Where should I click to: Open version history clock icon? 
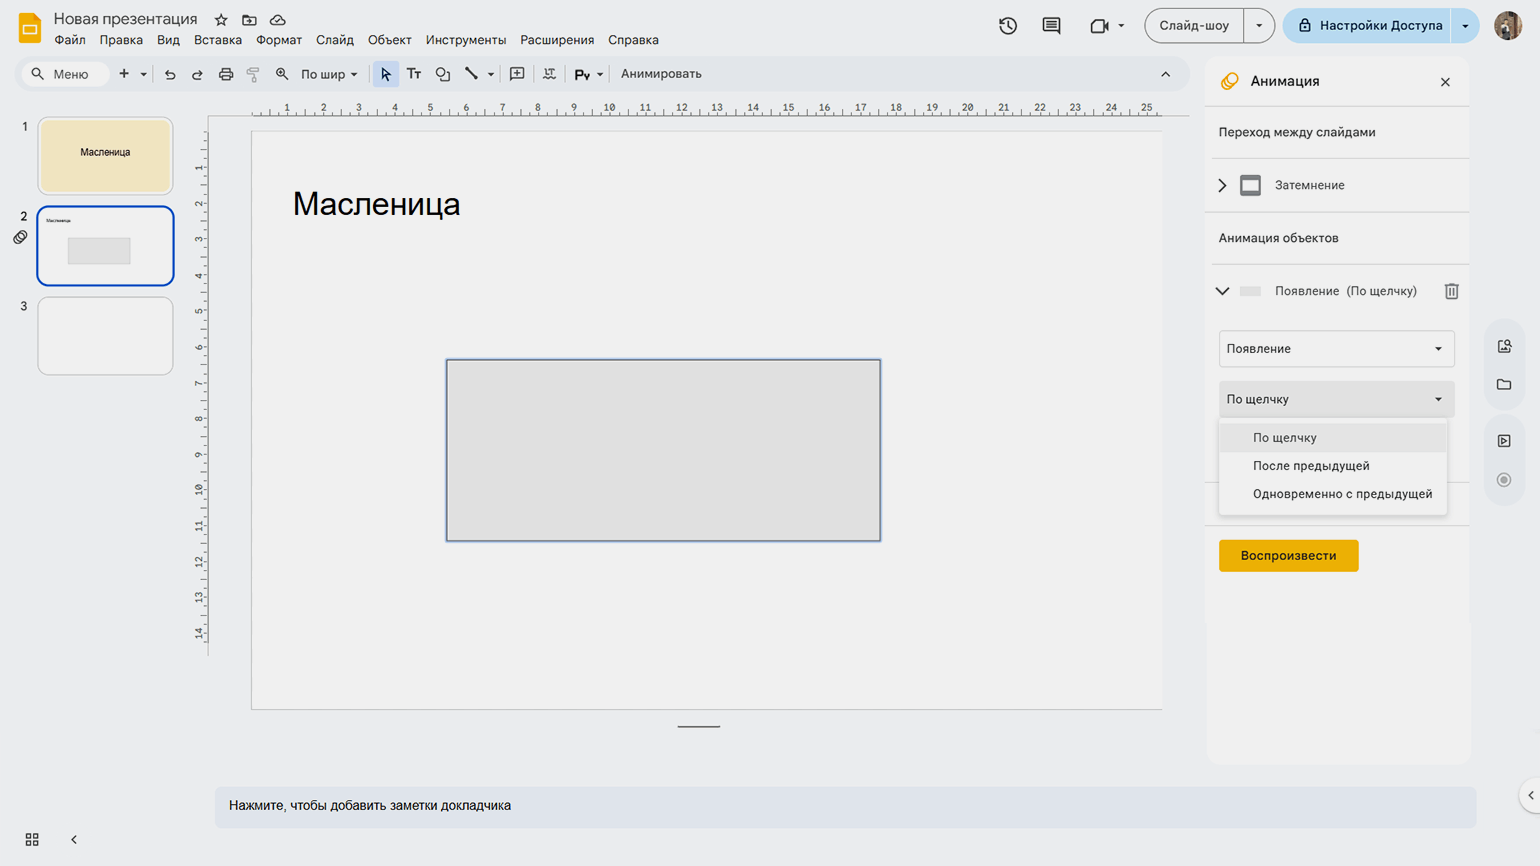(x=1008, y=26)
